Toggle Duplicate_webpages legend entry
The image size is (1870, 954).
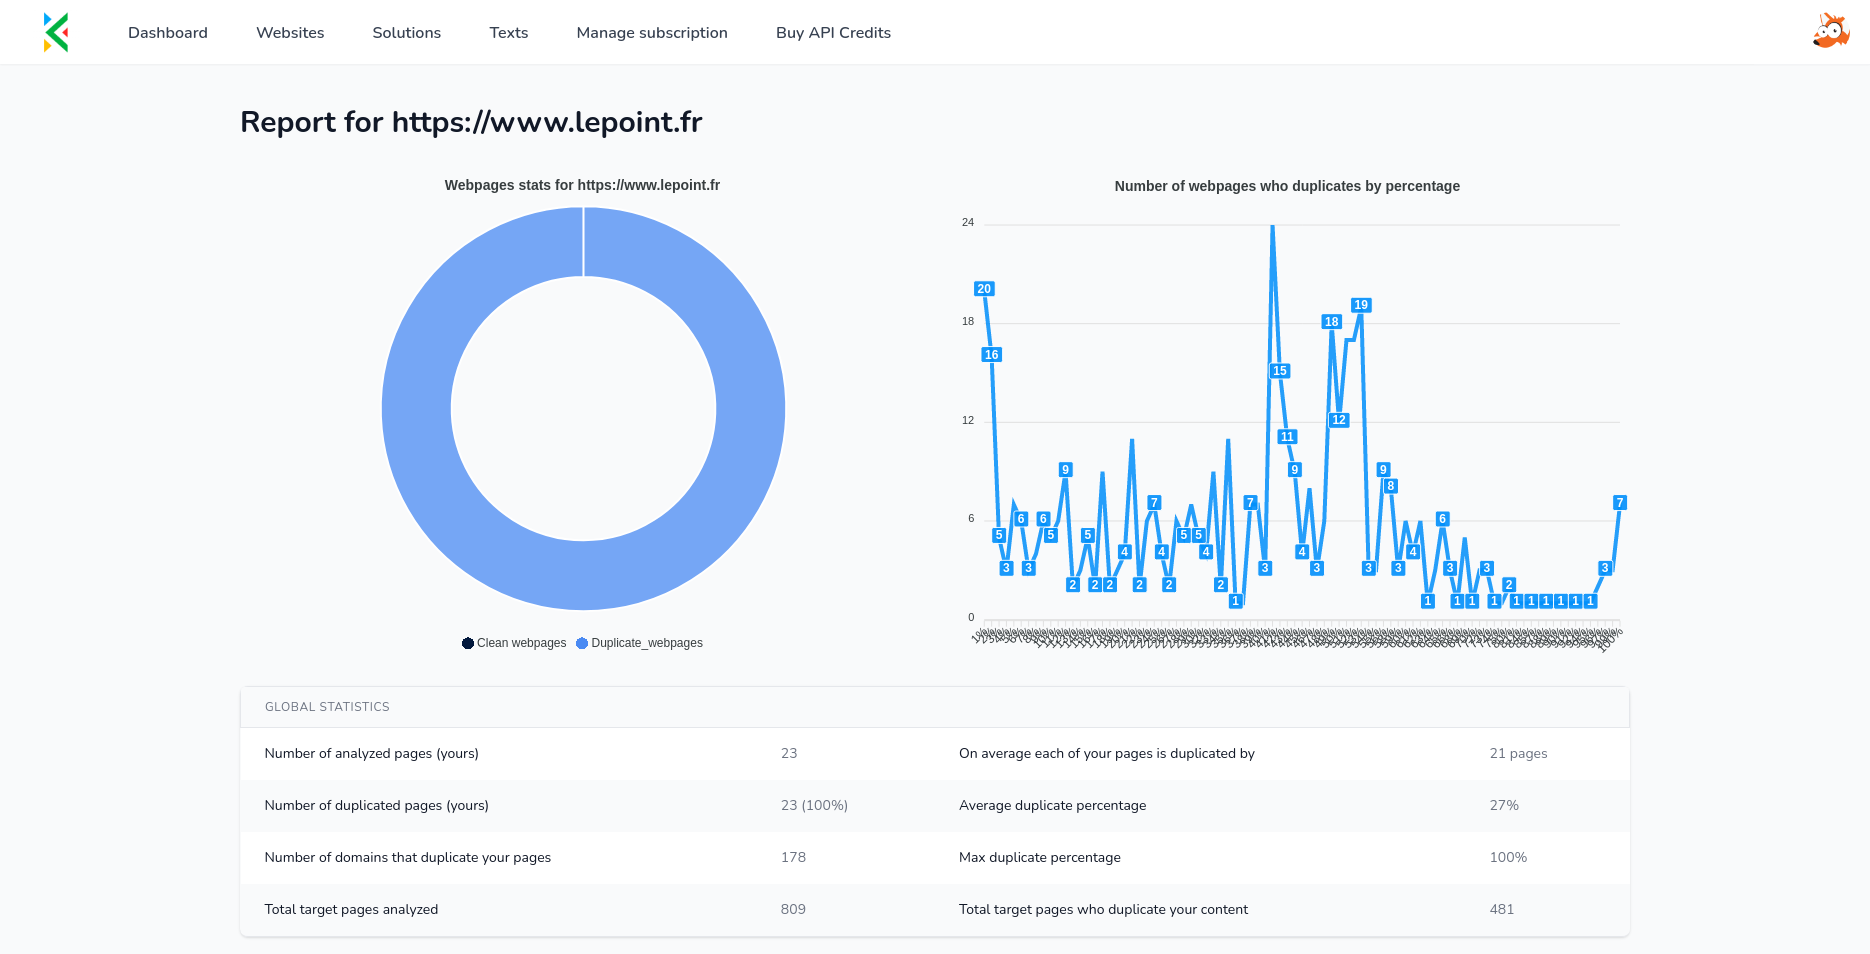coord(639,643)
